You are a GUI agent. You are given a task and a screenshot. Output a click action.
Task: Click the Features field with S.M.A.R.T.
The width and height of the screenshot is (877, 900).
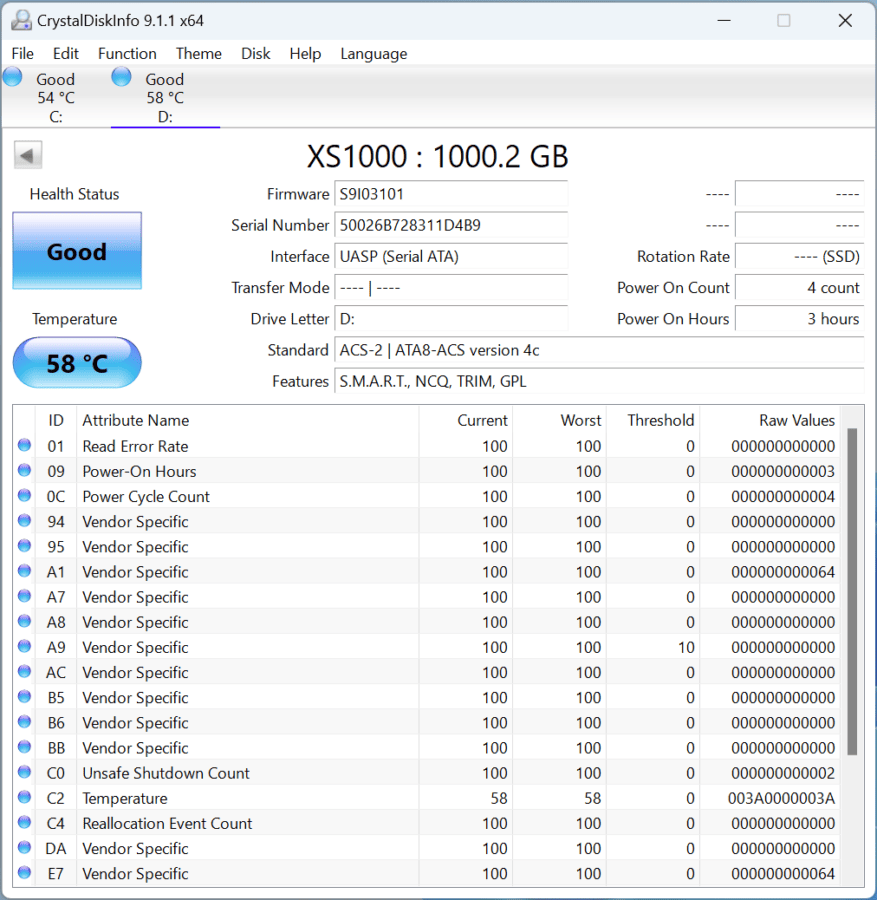click(599, 381)
